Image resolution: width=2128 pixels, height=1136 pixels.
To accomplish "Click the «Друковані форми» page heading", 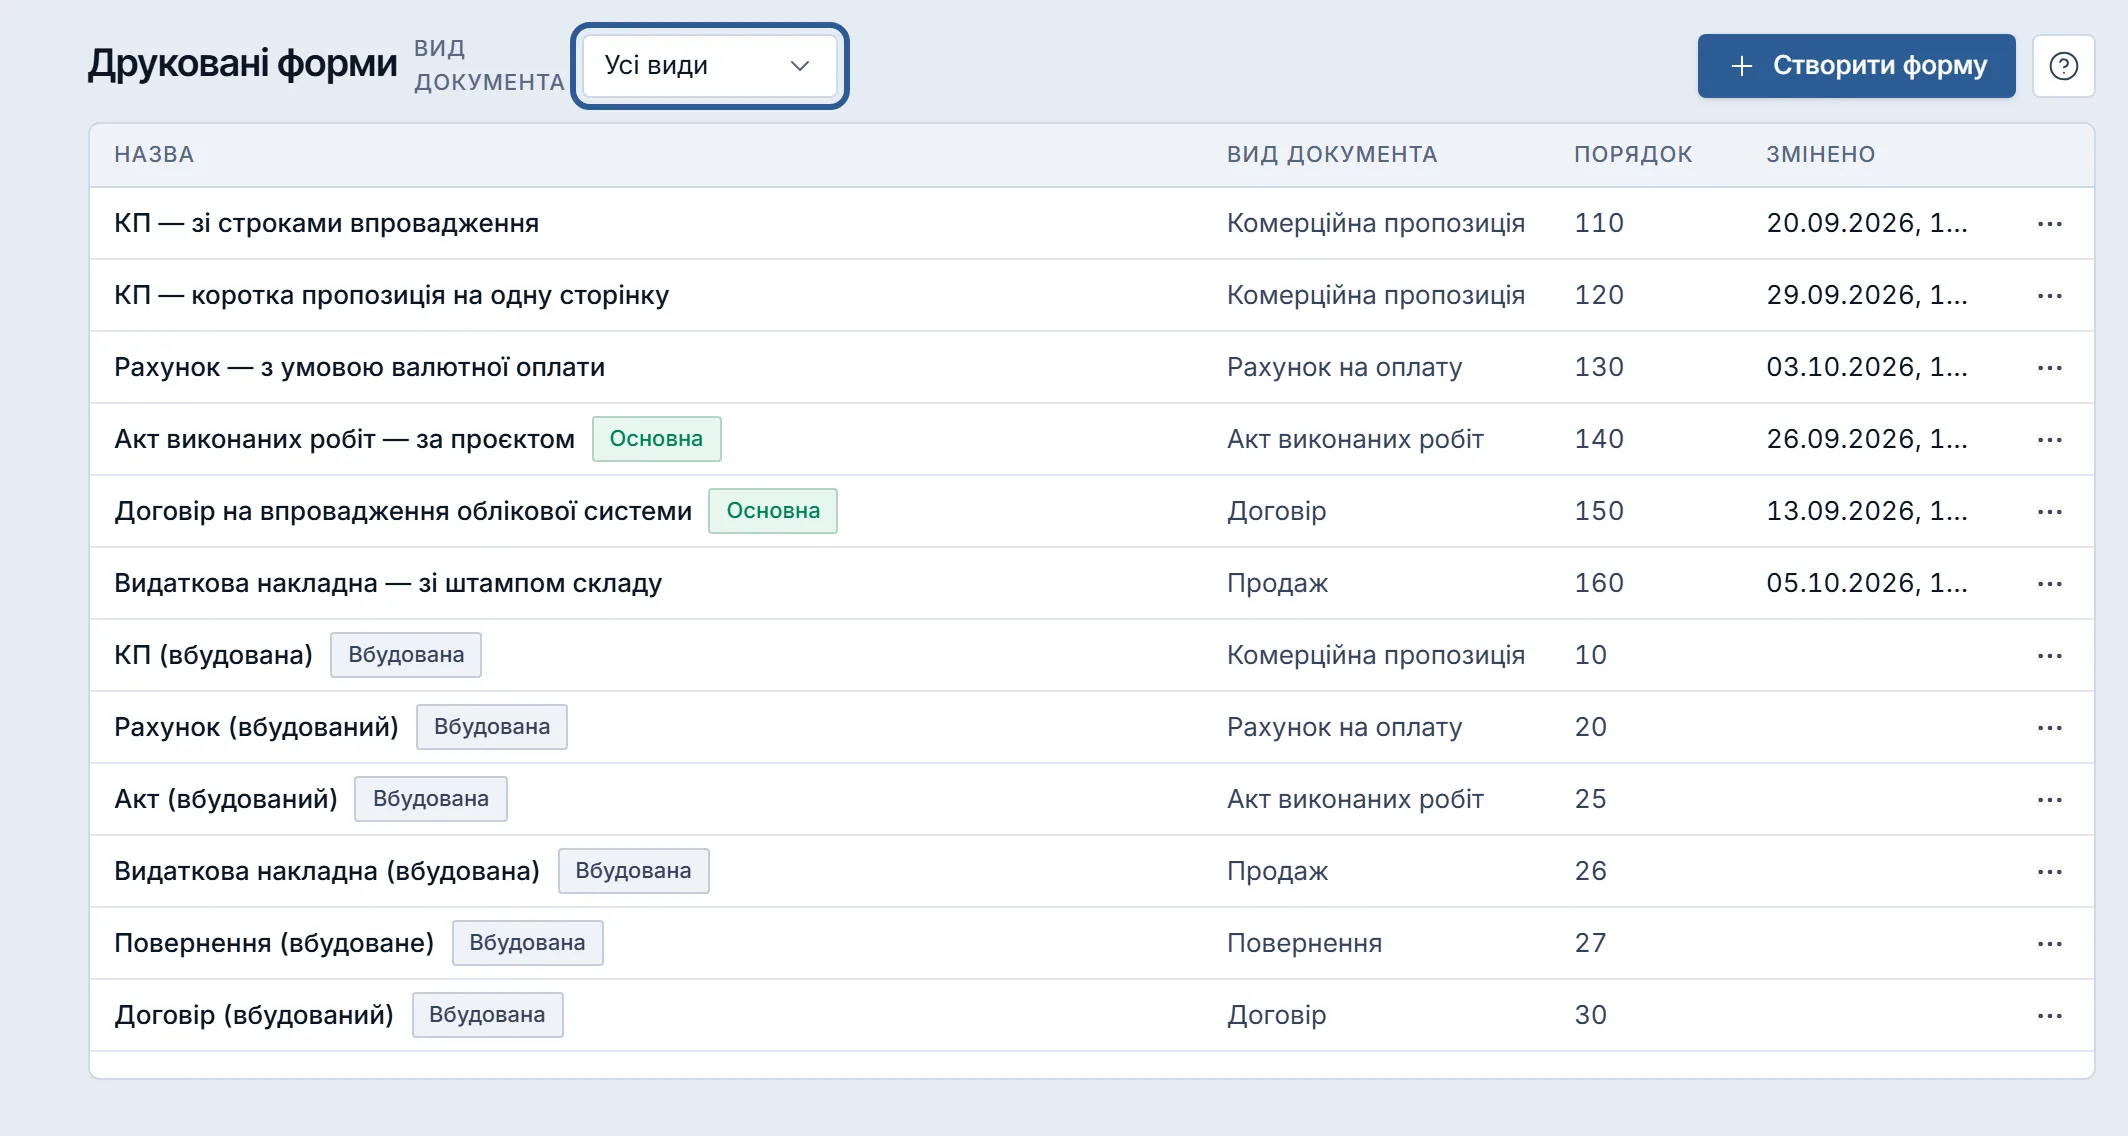I will (x=242, y=64).
